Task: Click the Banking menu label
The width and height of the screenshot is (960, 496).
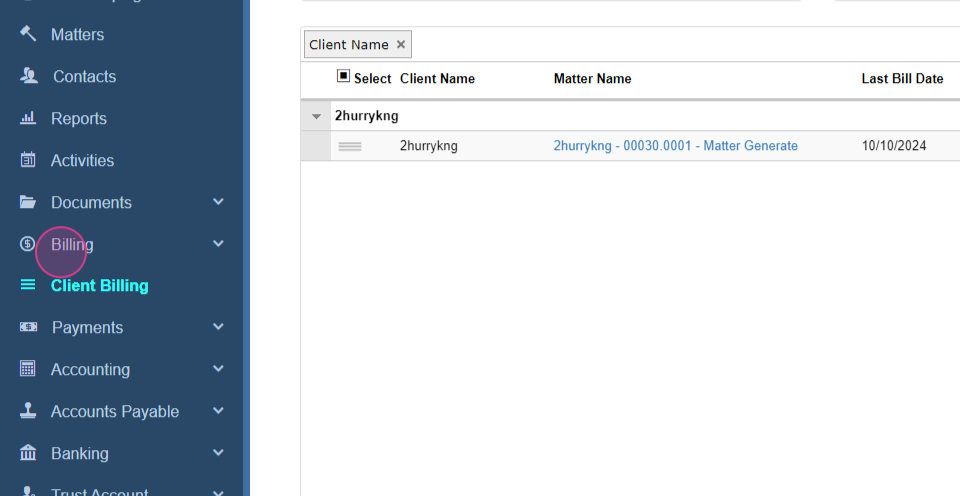Action: point(80,453)
